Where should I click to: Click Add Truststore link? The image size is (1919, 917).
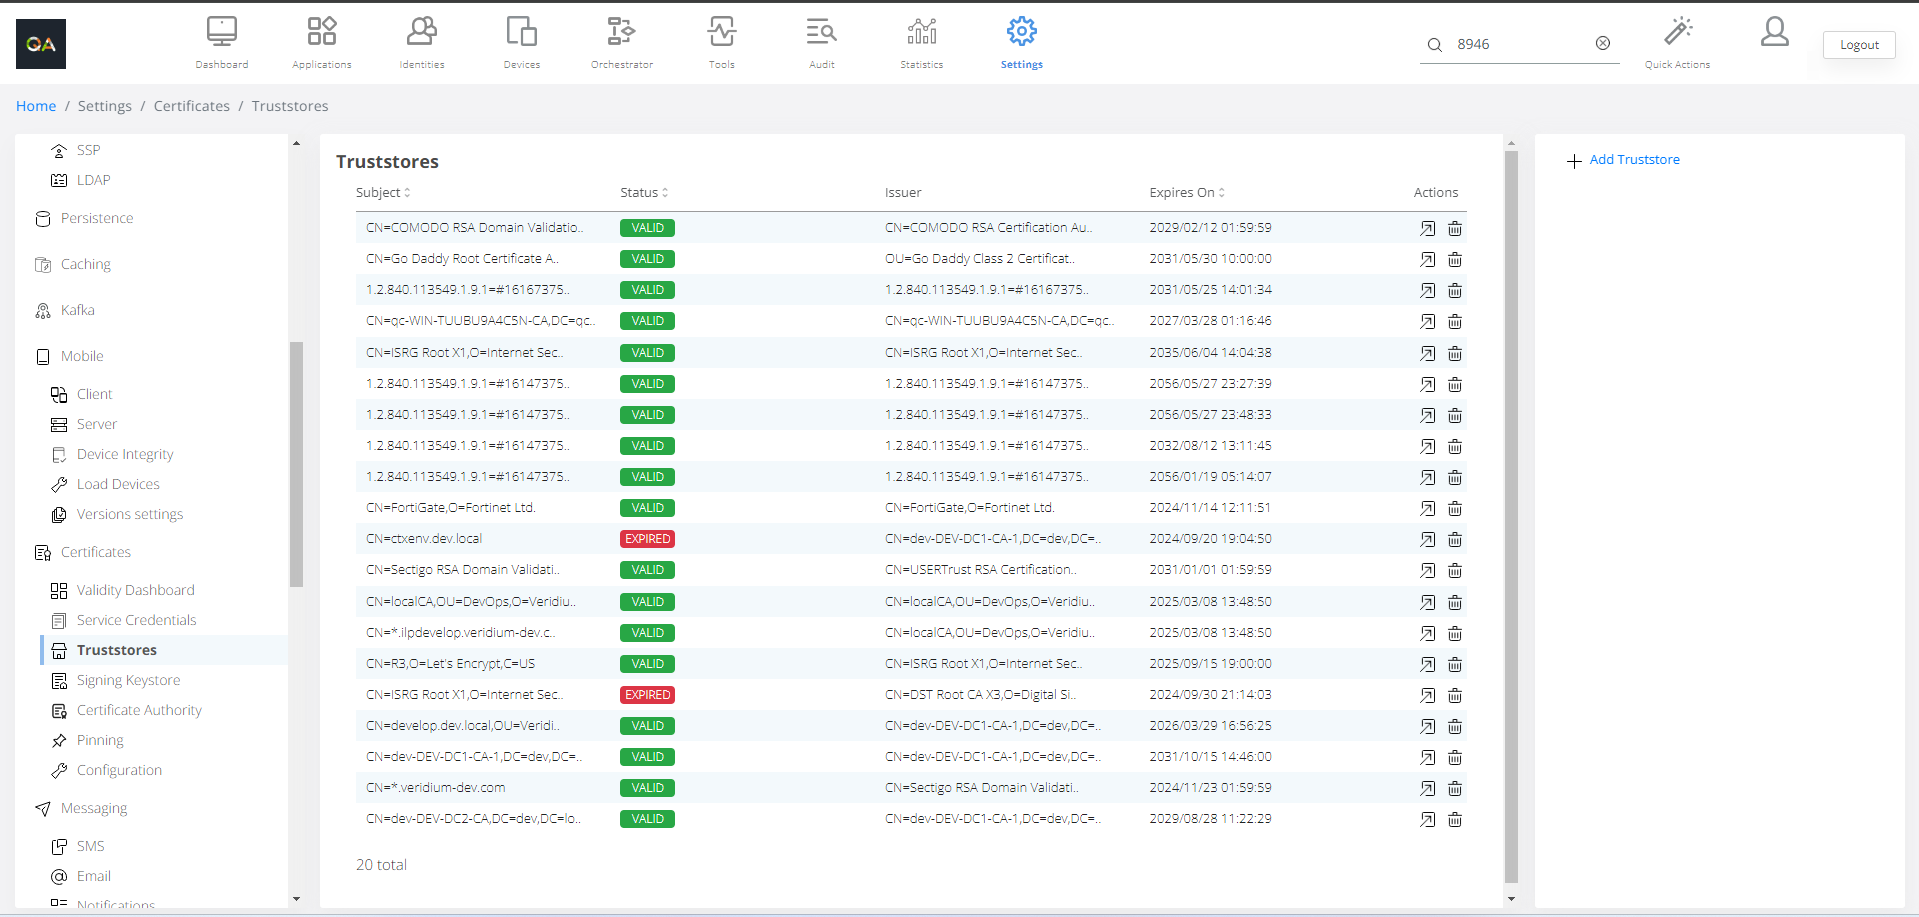[1633, 160]
